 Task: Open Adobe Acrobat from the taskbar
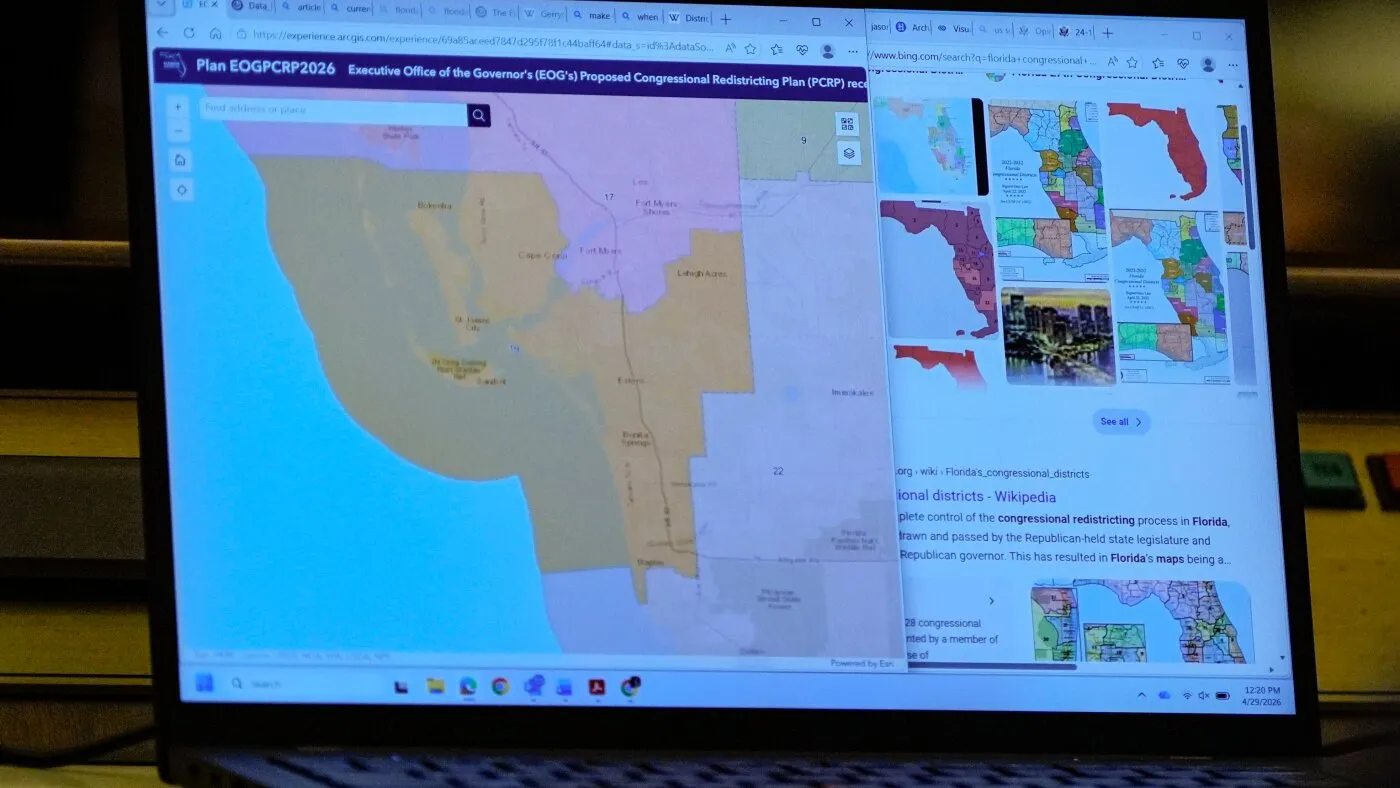(596, 687)
